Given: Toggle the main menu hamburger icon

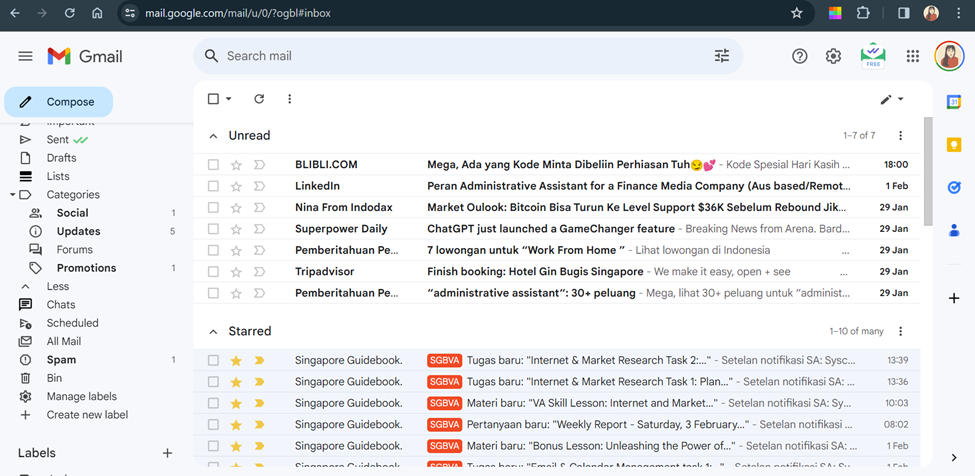Looking at the screenshot, I should pyautogui.click(x=26, y=56).
